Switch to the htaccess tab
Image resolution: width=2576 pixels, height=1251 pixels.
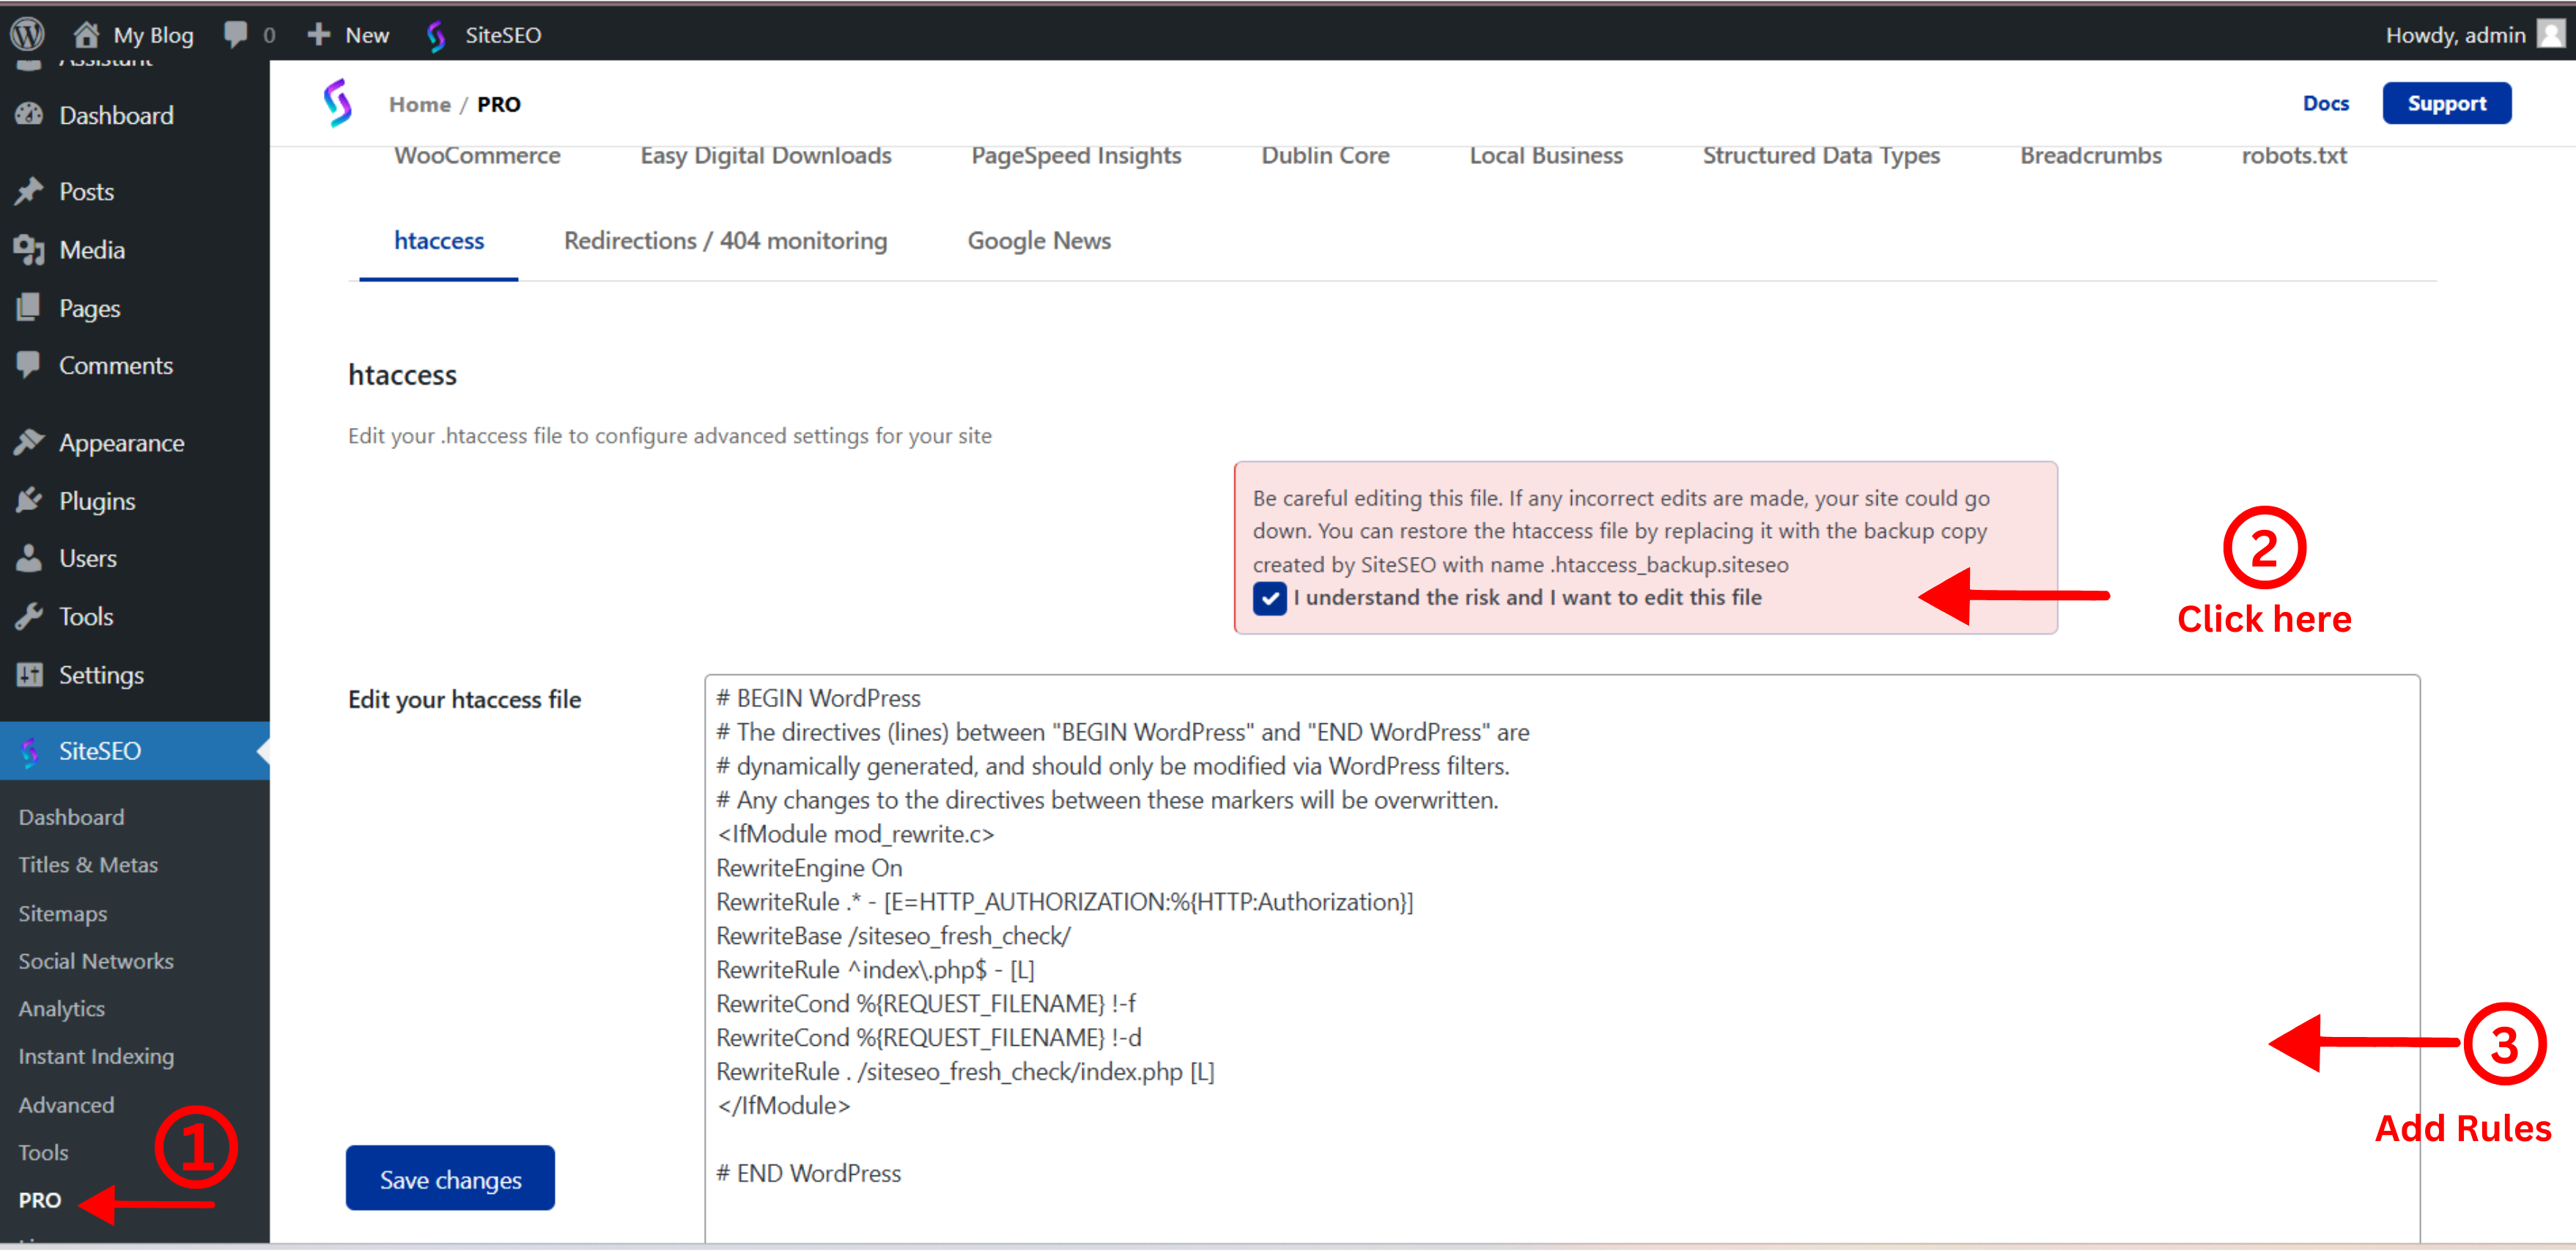click(x=439, y=241)
